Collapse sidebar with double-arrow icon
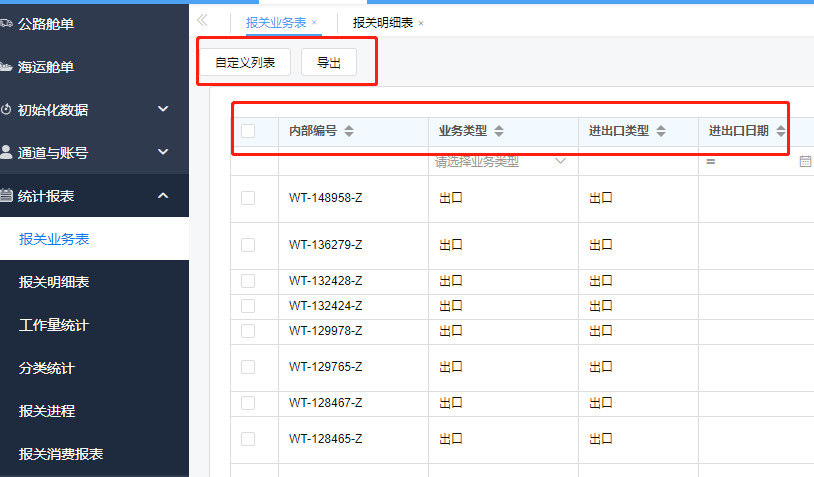 tap(202, 21)
